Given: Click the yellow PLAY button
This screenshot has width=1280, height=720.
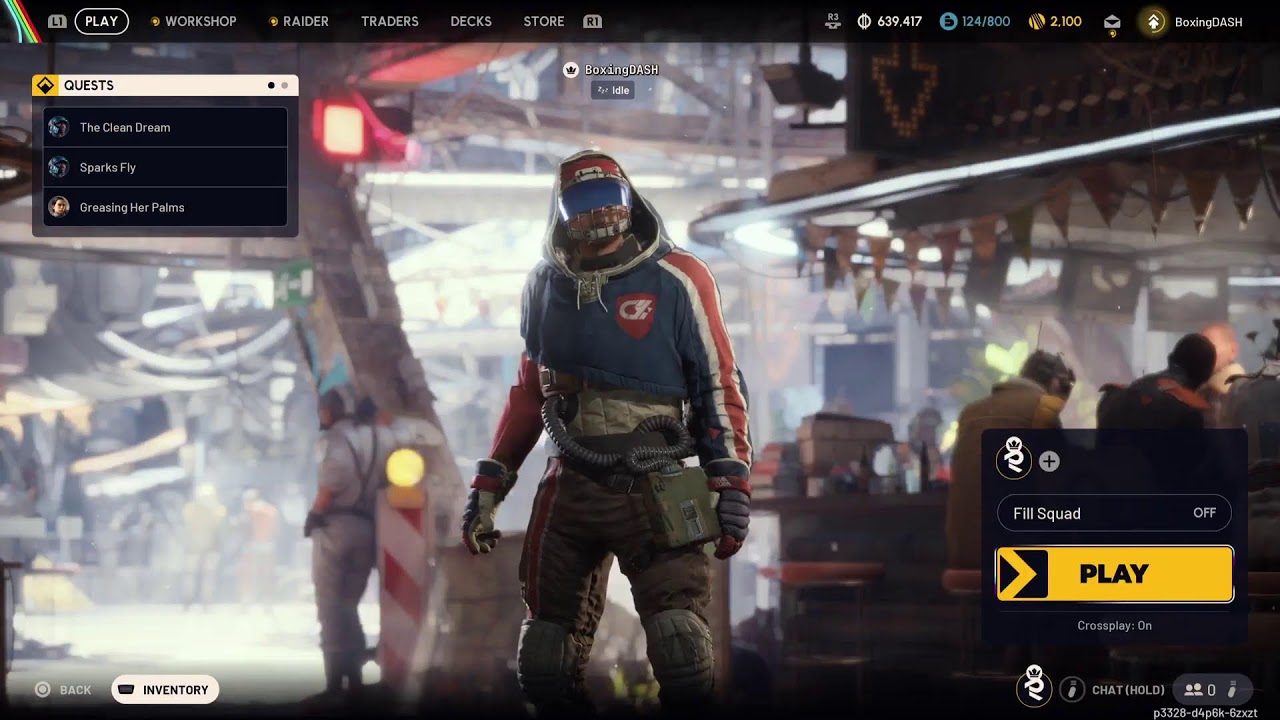Looking at the screenshot, I should [1114, 574].
